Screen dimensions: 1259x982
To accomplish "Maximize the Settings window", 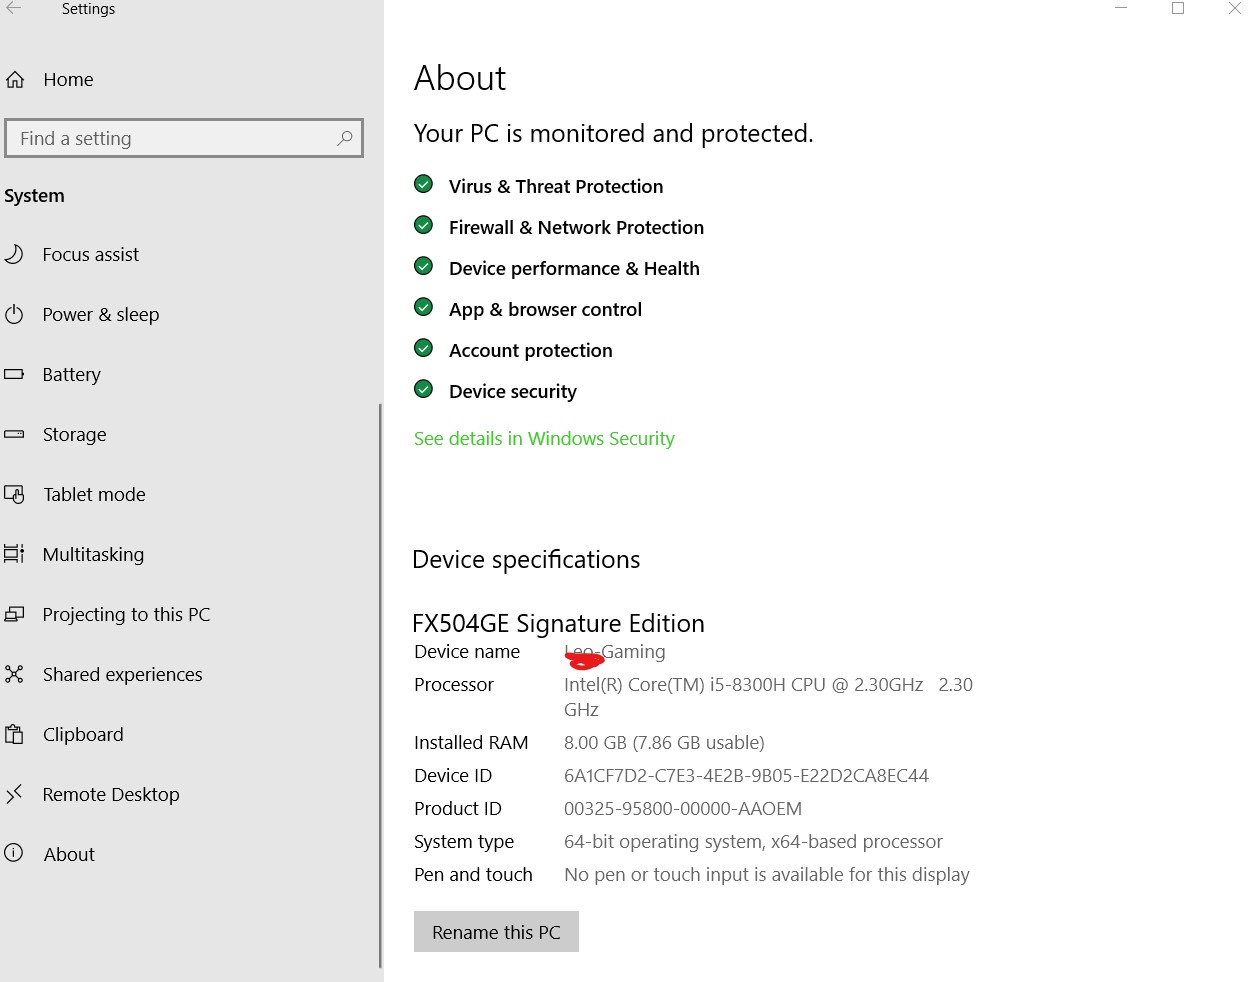I will (x=1178, y=8).
